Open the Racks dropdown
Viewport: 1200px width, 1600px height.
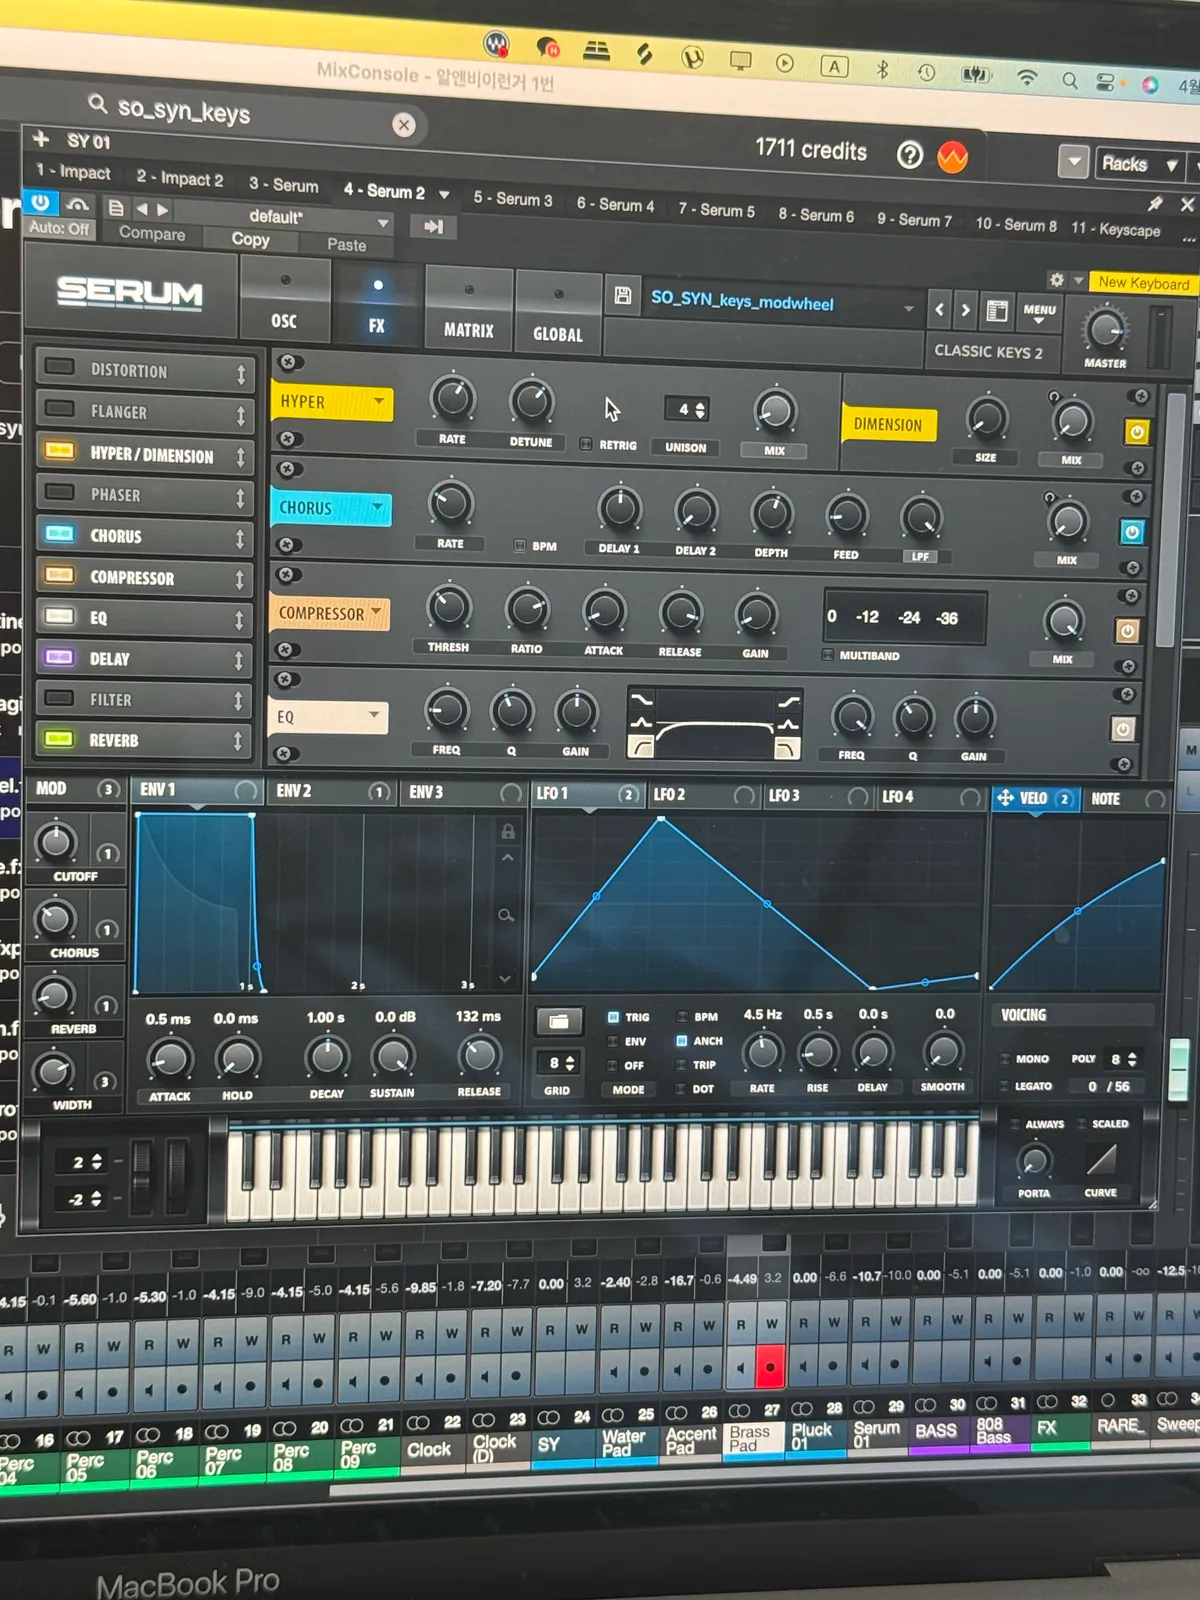pyautogui.click(x=1140, y=164)
